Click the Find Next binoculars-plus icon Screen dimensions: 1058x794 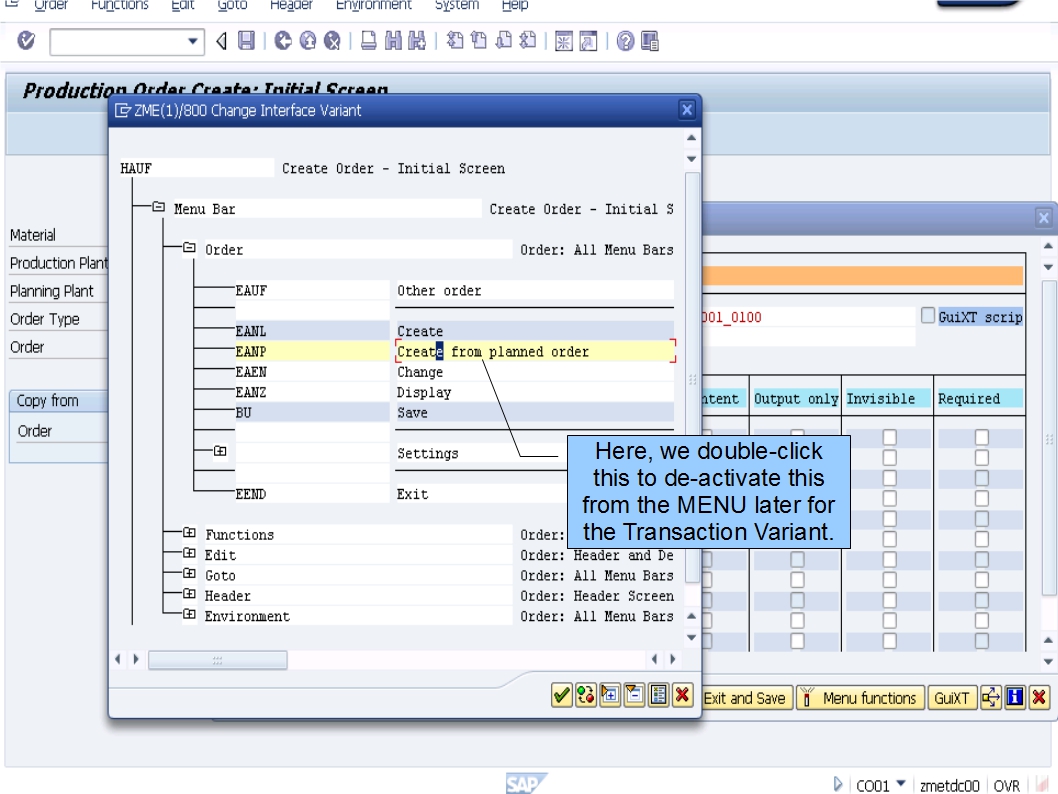417,41
